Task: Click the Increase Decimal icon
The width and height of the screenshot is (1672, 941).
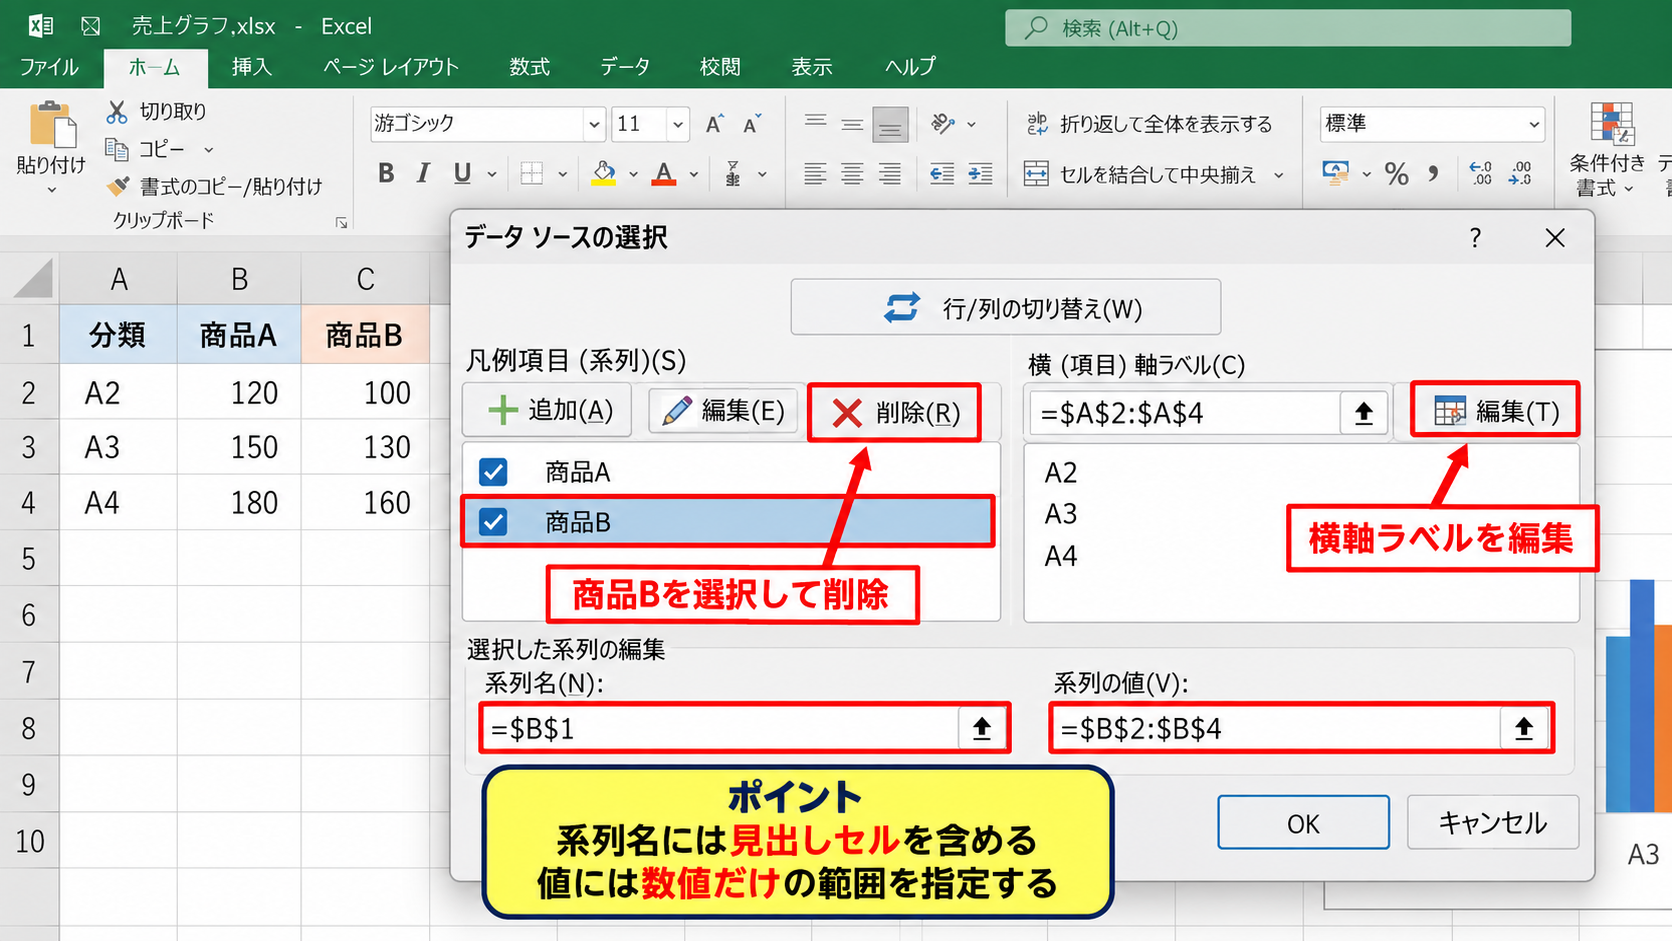Action: click(x=1481, y=173)
